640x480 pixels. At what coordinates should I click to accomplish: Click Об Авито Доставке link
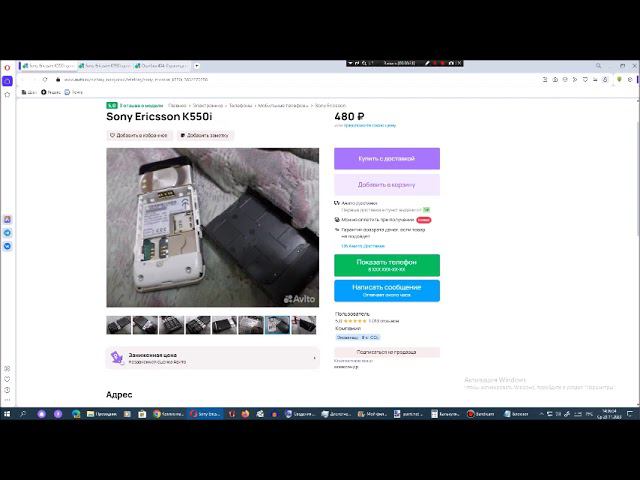[x=363, y=246]
